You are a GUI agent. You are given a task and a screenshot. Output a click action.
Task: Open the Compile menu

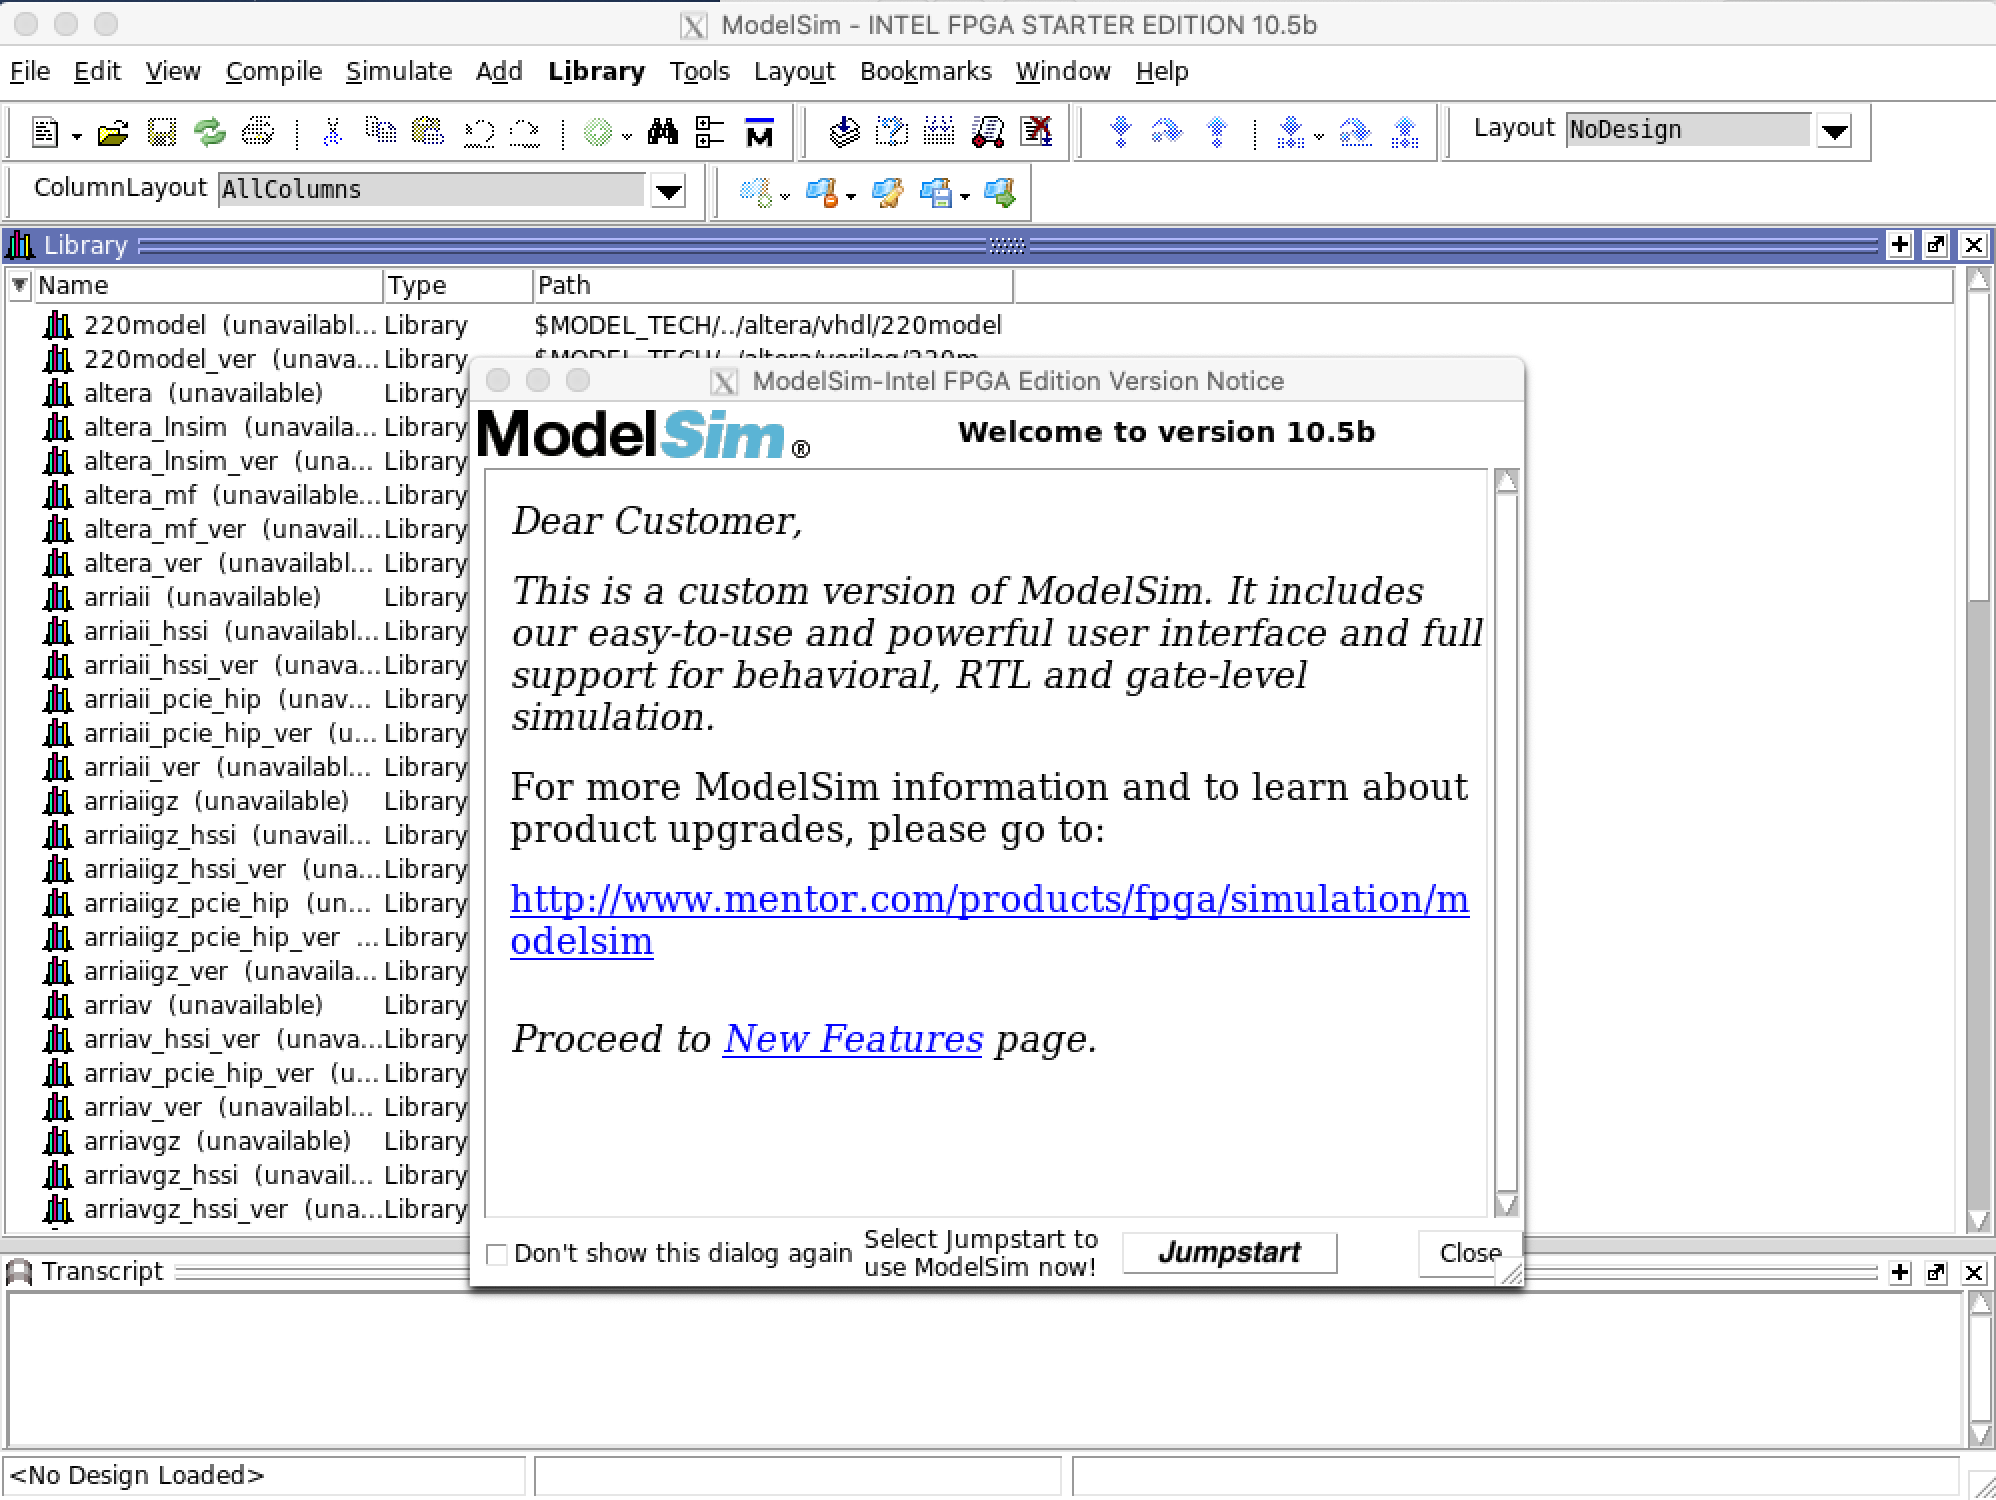point(273,72)
